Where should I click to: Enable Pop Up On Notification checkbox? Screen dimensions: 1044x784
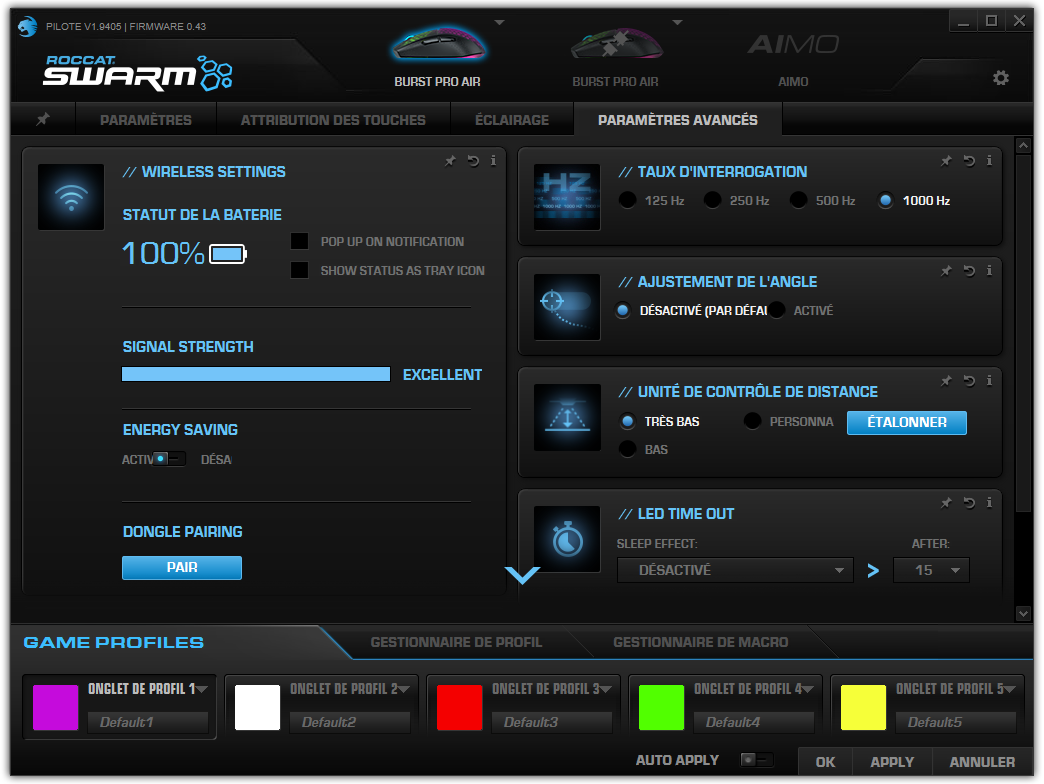pos(300,241)
